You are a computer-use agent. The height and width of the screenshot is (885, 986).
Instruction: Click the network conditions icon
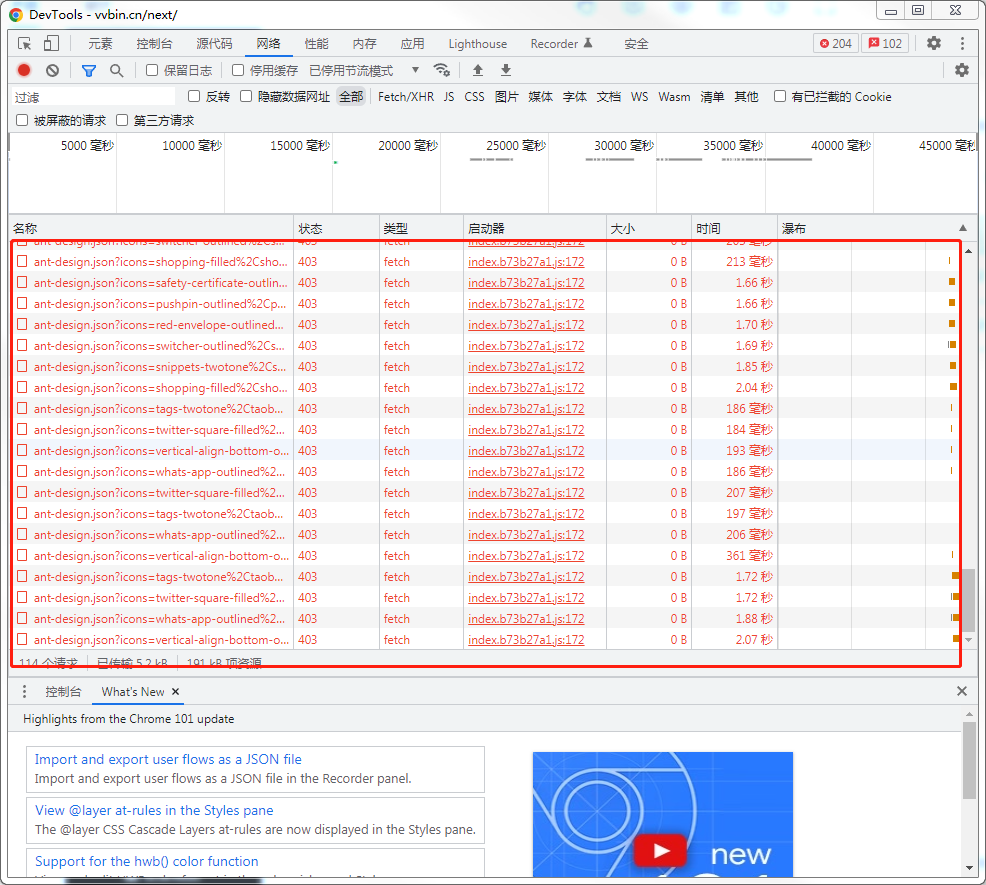[x=442, y=71]
